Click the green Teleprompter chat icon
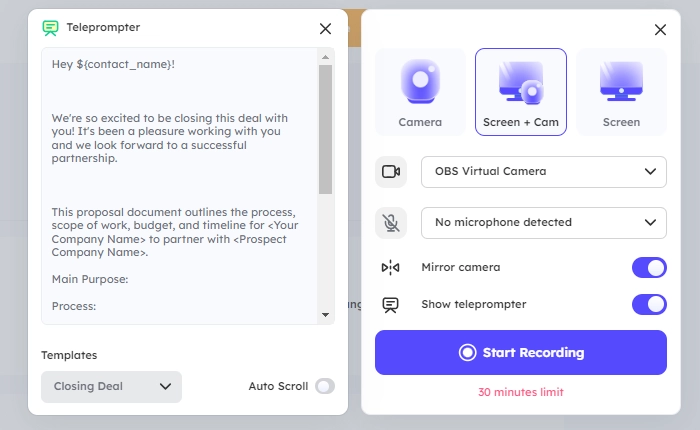 coord(50,28)
